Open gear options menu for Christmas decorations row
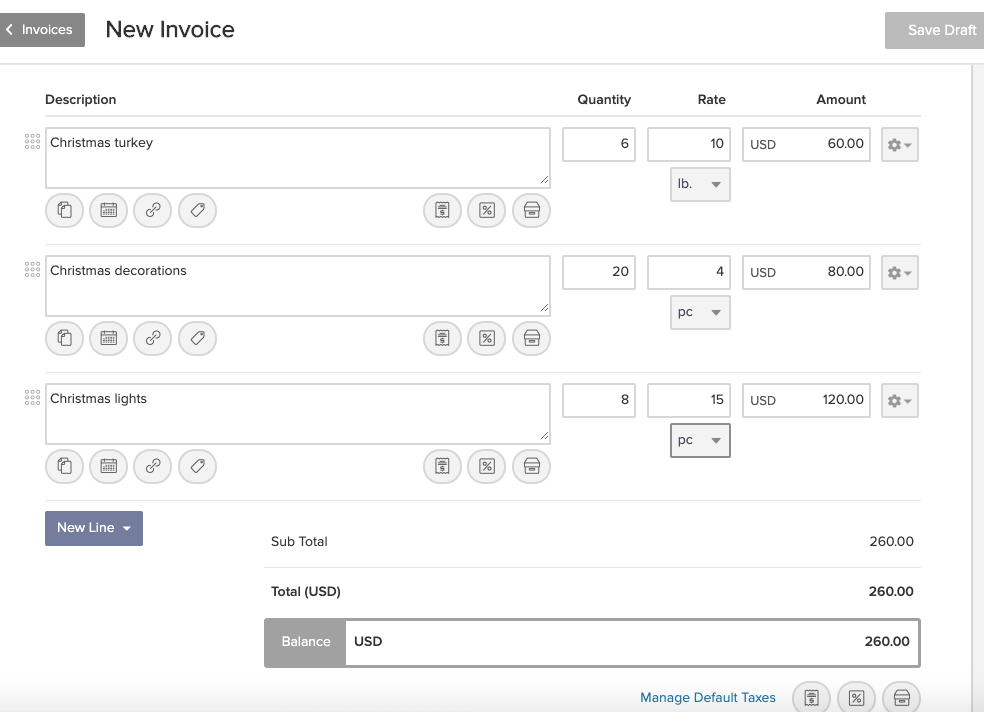984x712 pixels. (x=900, y=272)
